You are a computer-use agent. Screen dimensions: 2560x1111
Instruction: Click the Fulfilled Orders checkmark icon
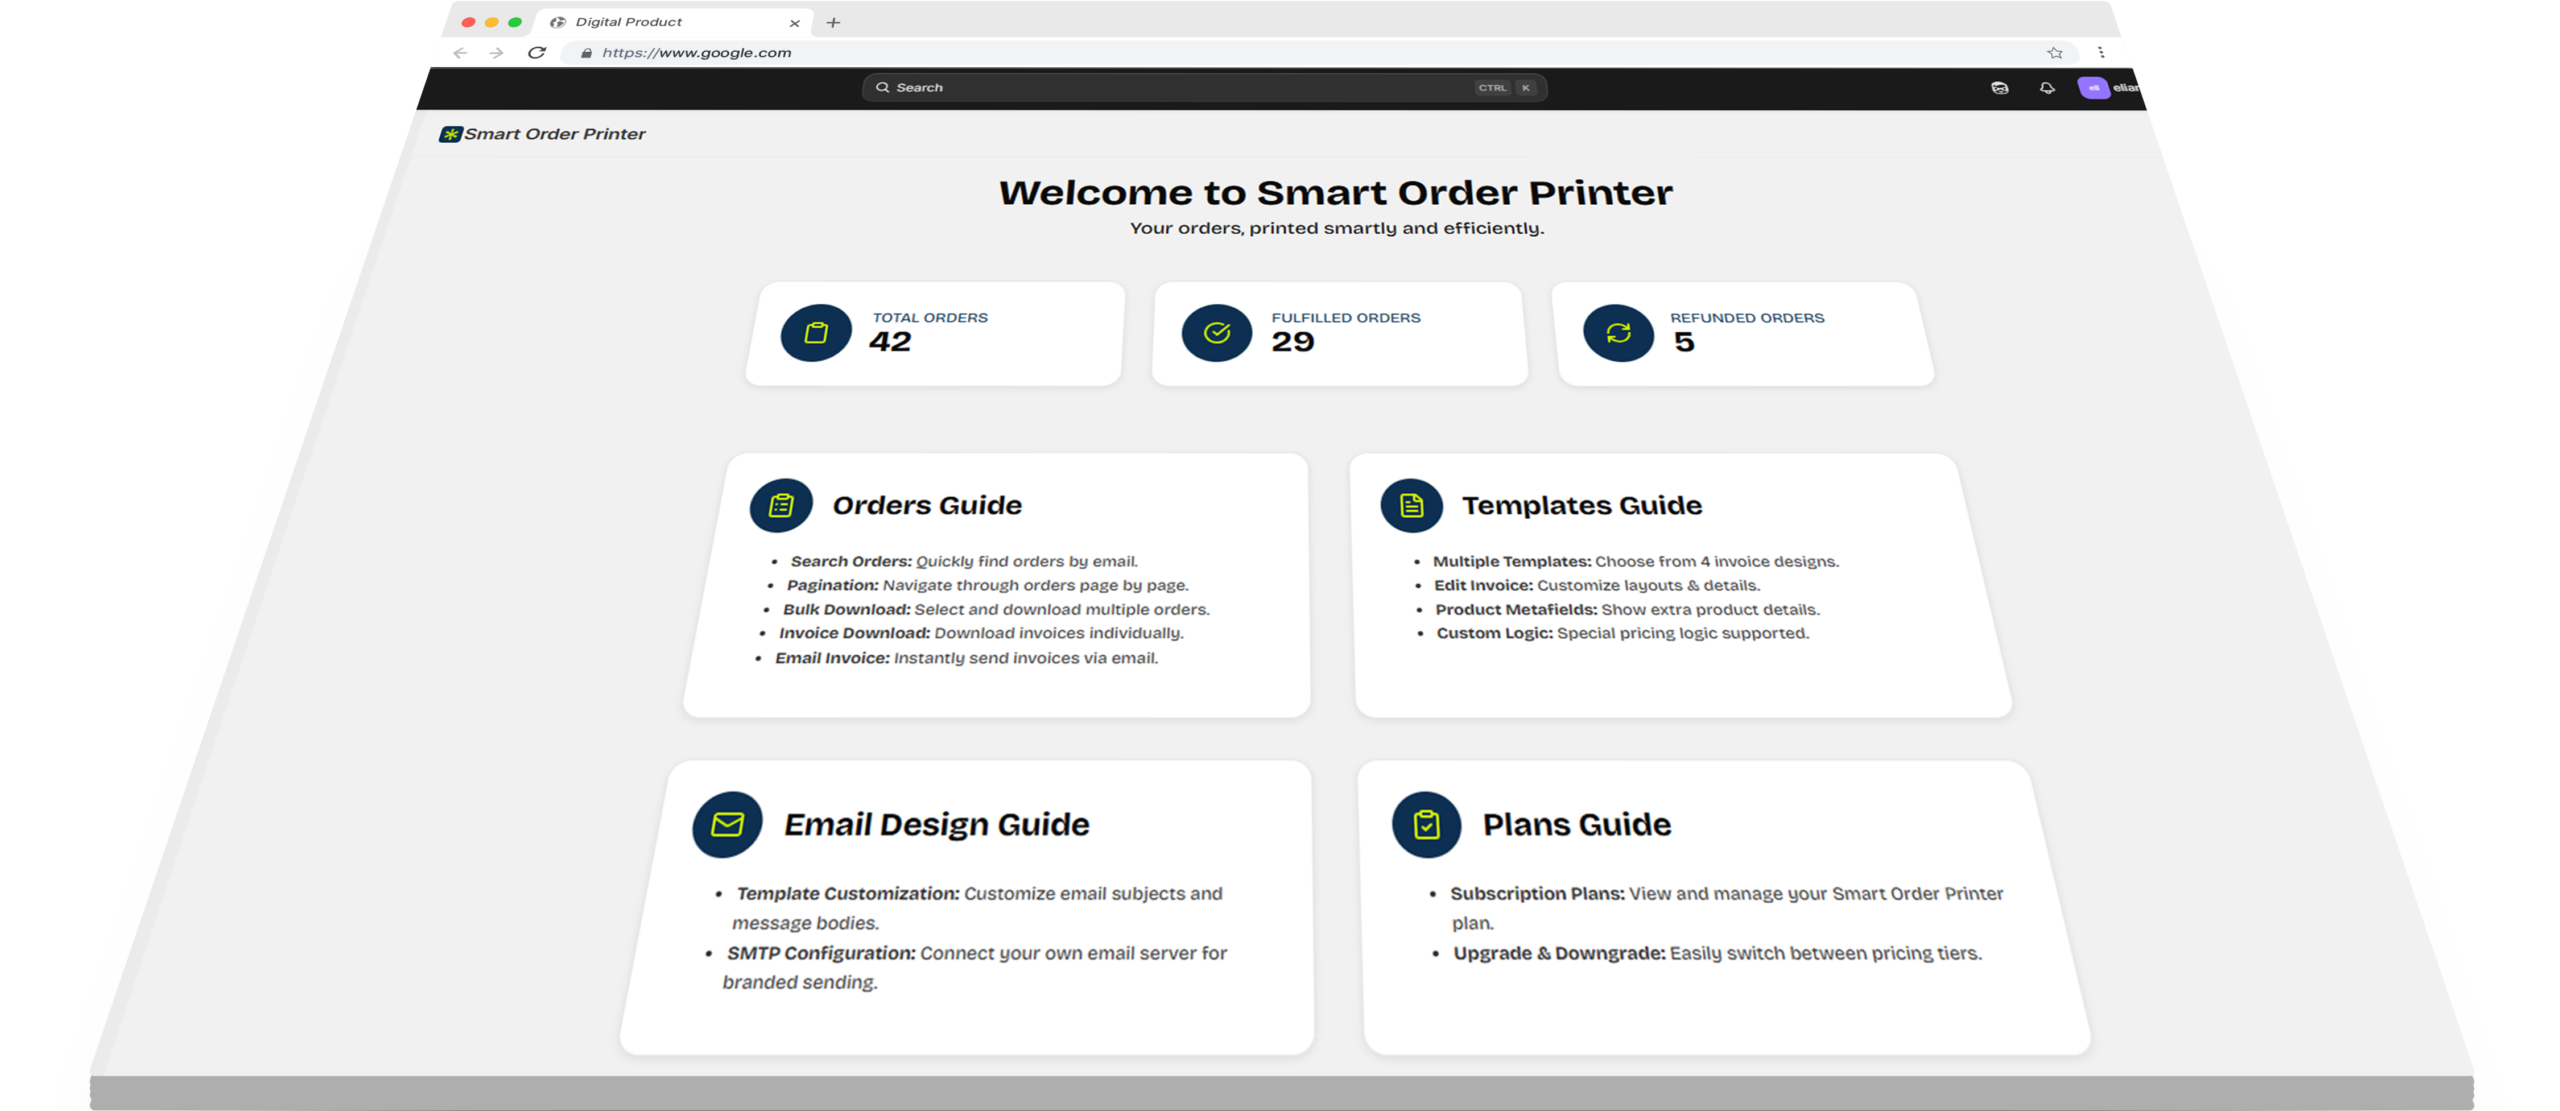point(1217,333)
